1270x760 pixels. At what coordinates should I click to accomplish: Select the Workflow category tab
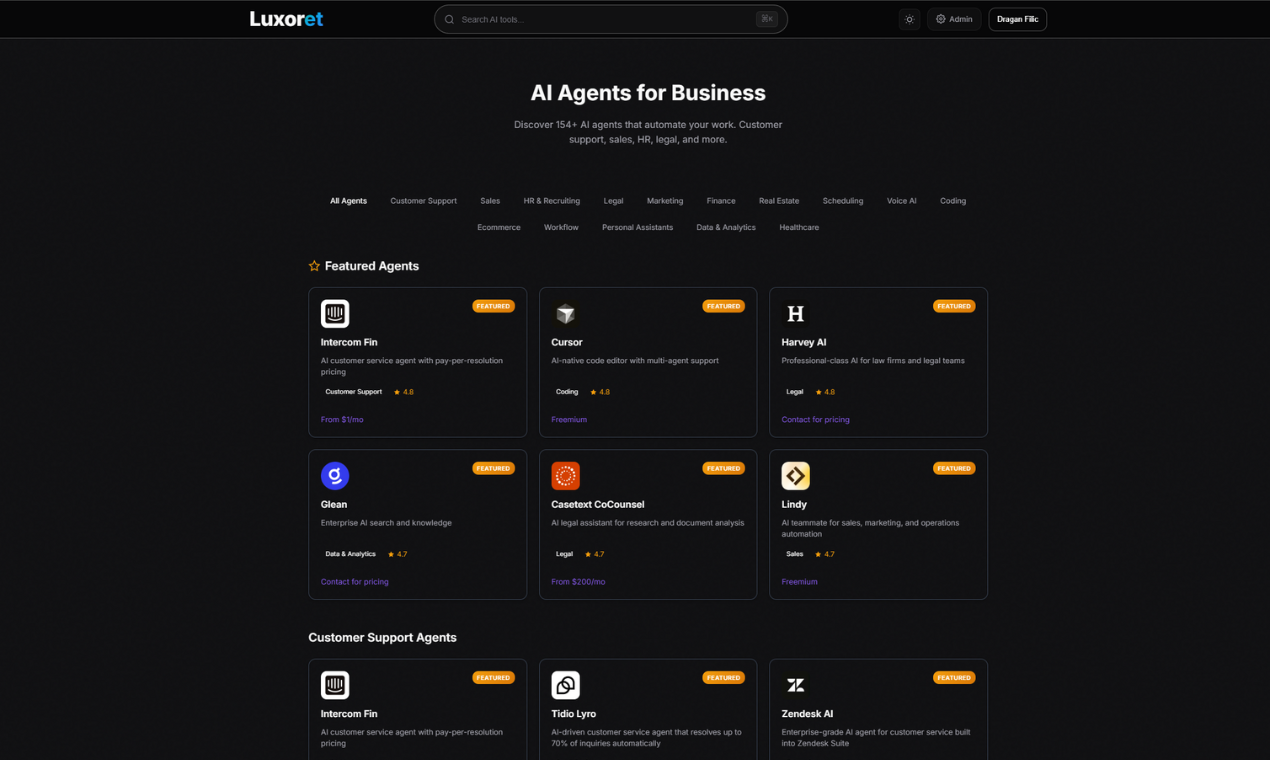pos(561,227)
